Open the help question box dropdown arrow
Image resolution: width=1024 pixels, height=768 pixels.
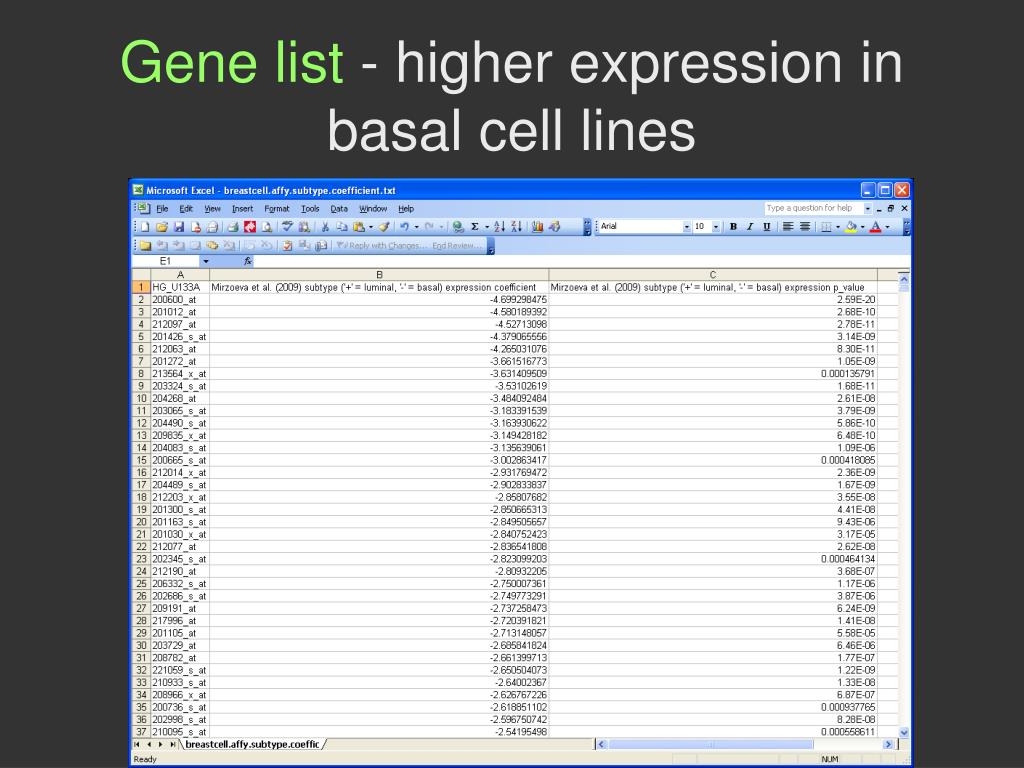[867, 208]
